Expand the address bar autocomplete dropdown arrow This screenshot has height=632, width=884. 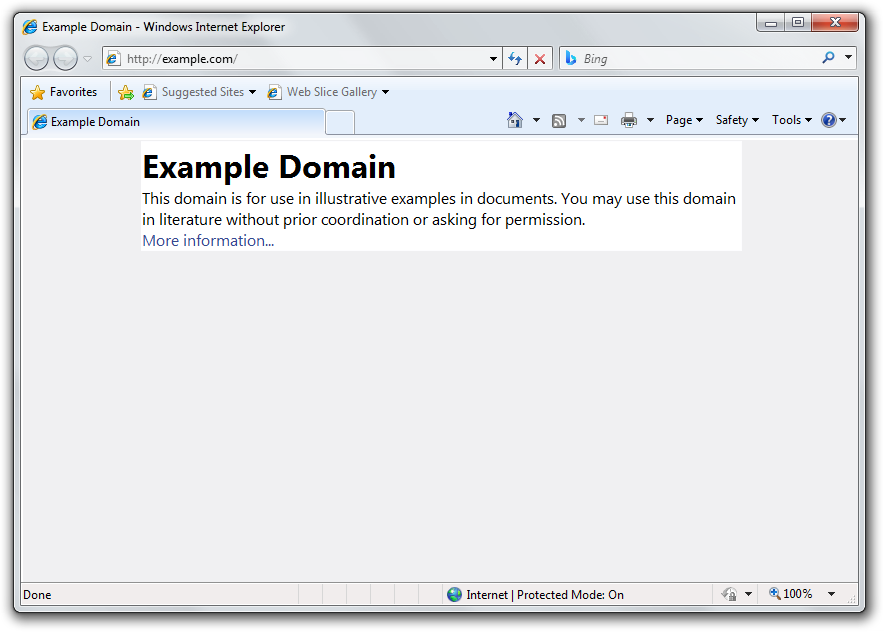point(493,59)
